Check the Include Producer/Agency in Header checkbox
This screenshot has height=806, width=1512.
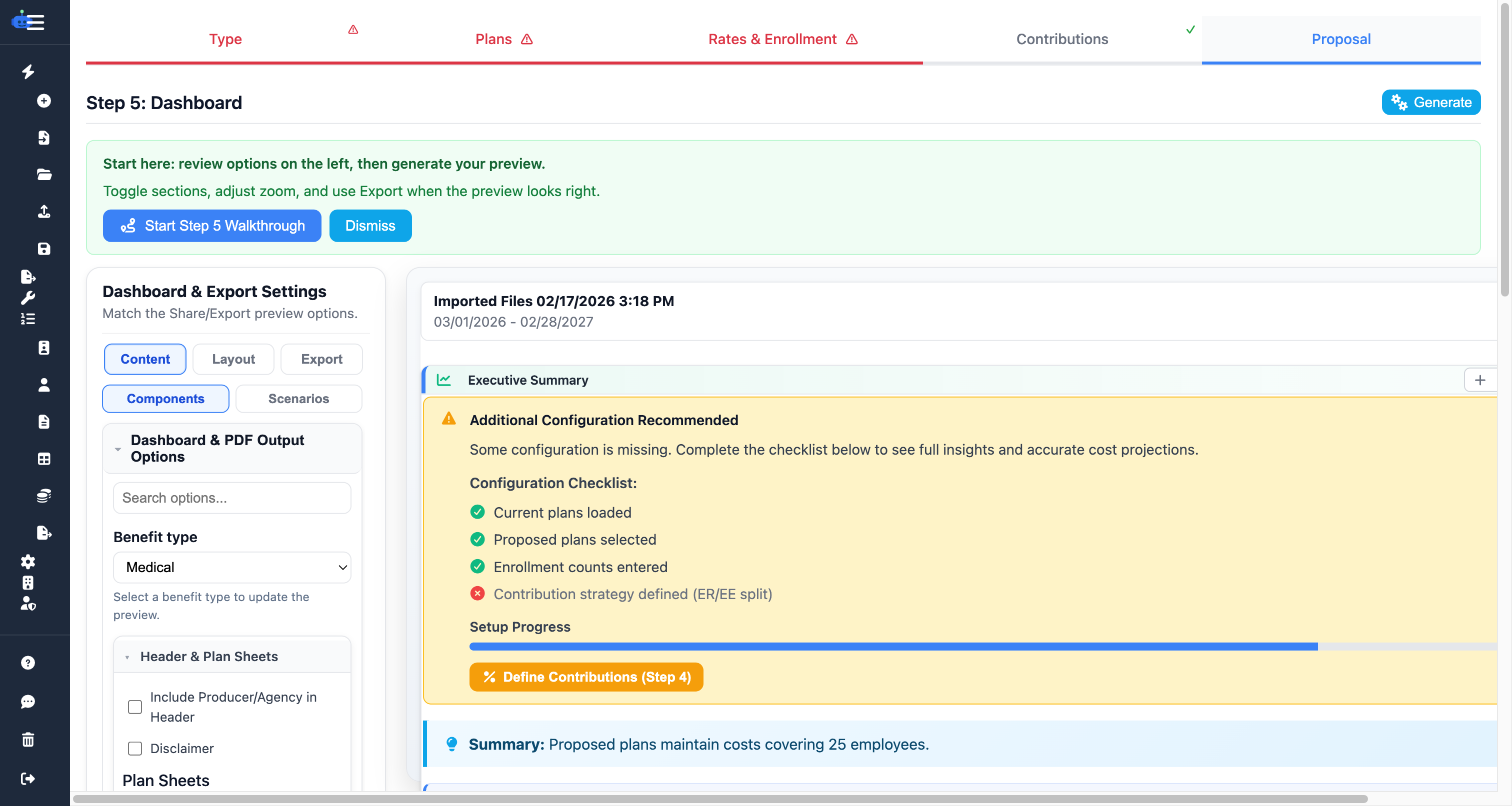tap(135, 707)
